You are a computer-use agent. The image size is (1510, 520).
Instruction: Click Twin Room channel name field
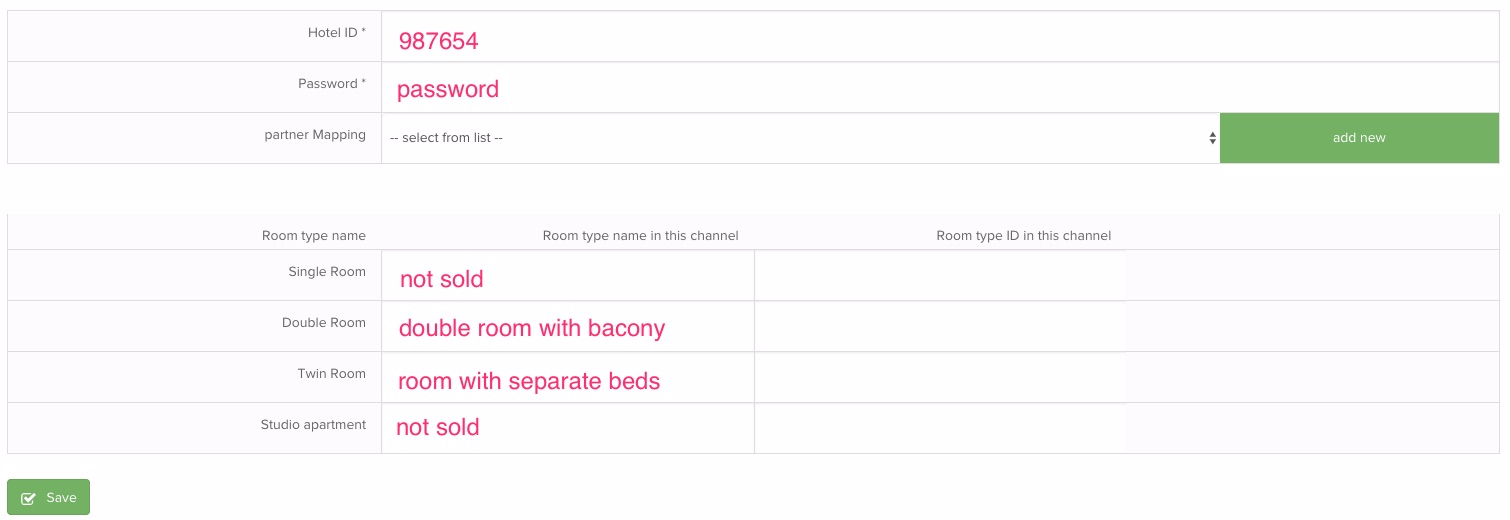click(568, 378)
